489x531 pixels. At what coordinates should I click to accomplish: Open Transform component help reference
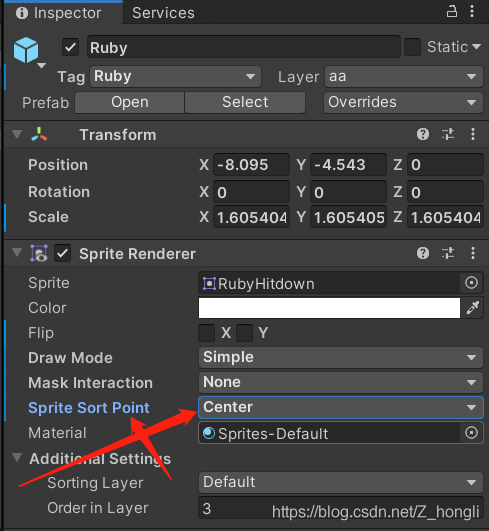[423, 134]
